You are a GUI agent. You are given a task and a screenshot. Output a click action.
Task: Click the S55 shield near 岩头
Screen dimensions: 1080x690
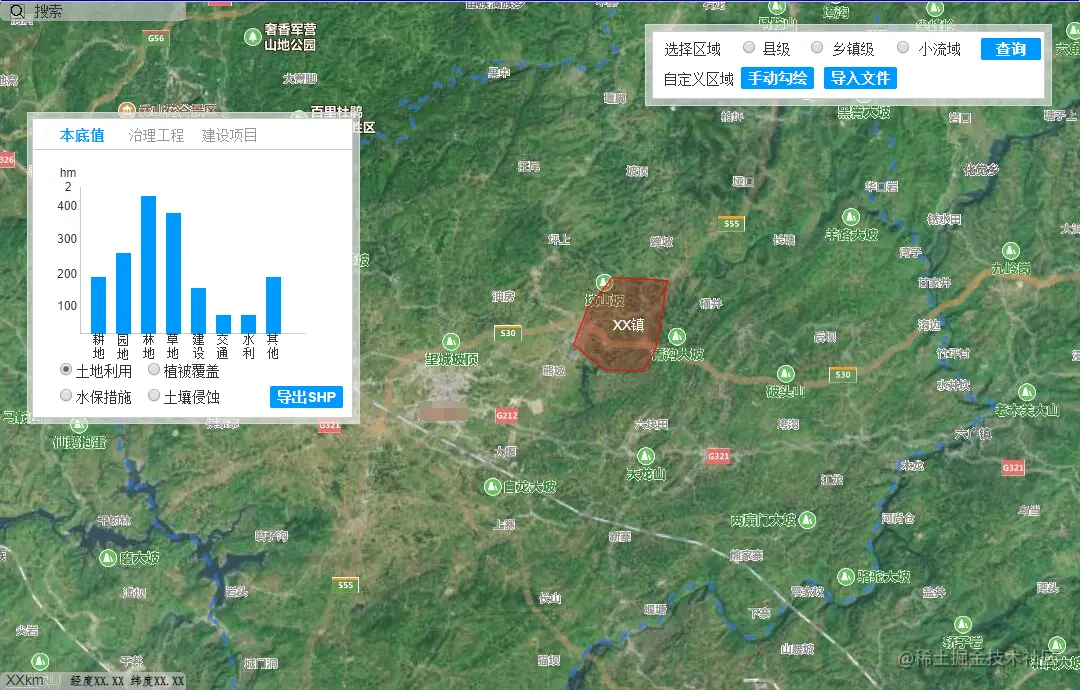pyautogui.click(x=345, y=585)
